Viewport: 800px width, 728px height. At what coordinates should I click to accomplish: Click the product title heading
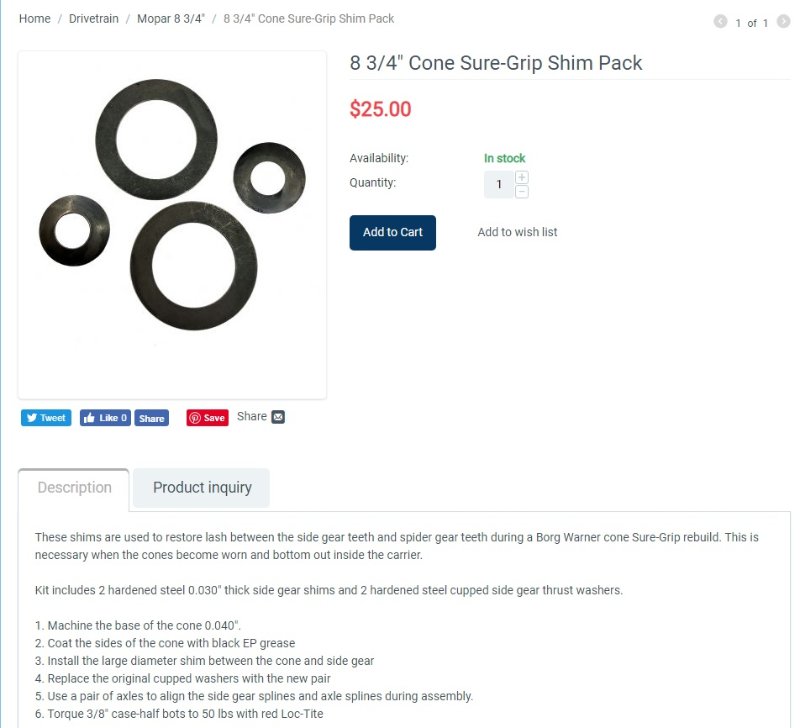(496, 63)
